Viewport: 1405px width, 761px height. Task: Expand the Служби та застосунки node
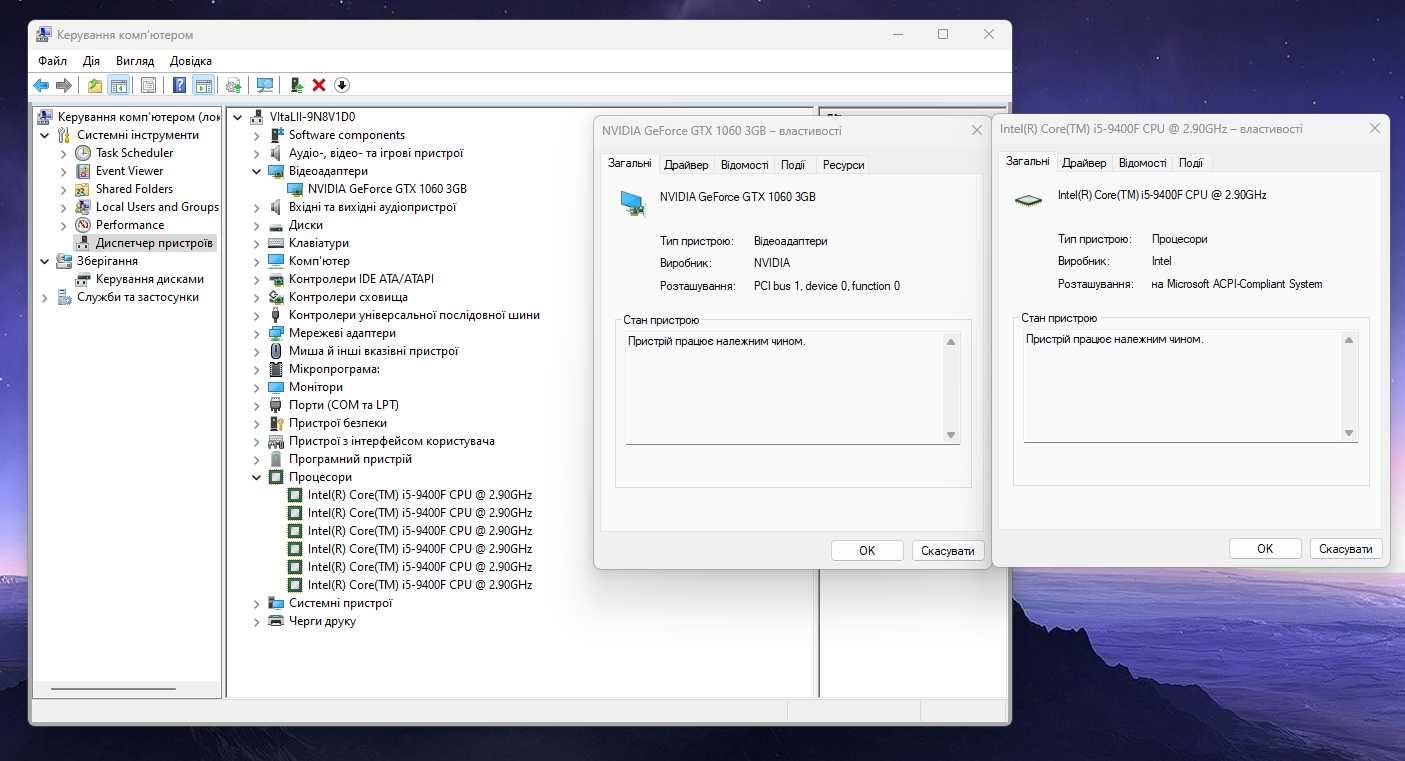[x=45, y=298]
